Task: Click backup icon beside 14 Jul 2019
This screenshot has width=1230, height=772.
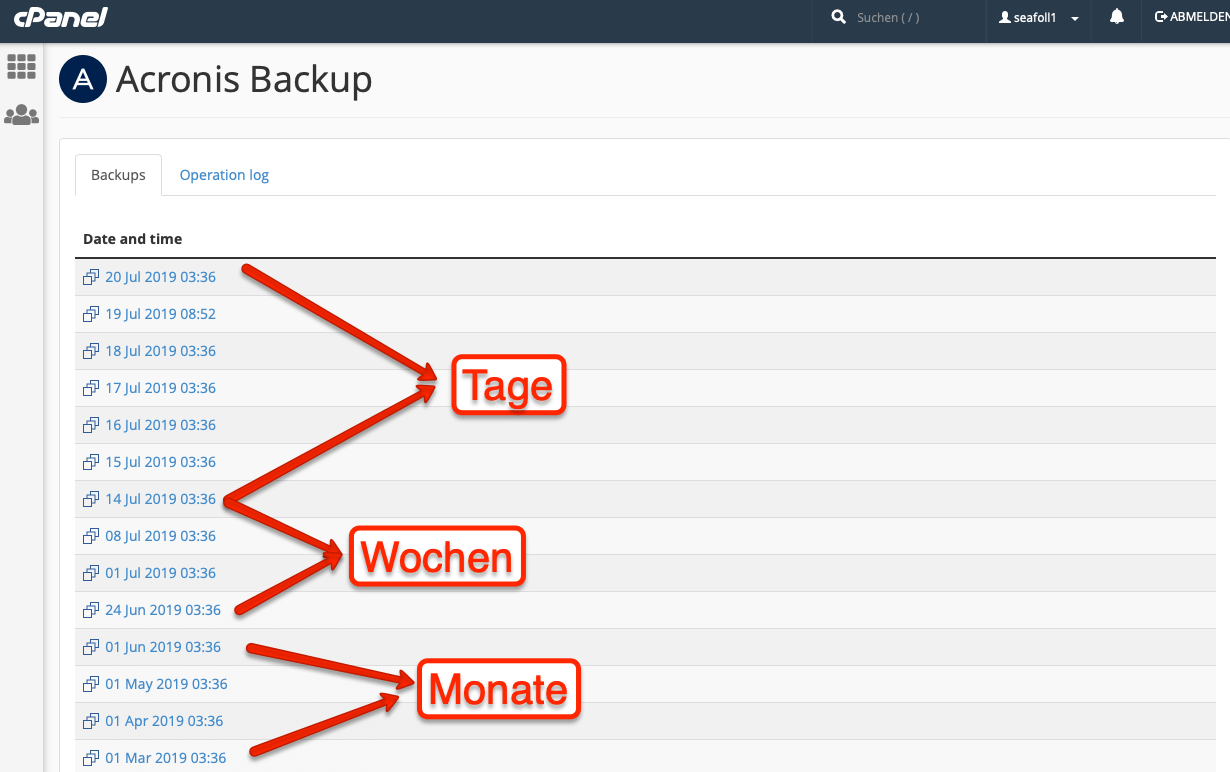Action: [x=91, y=499]
